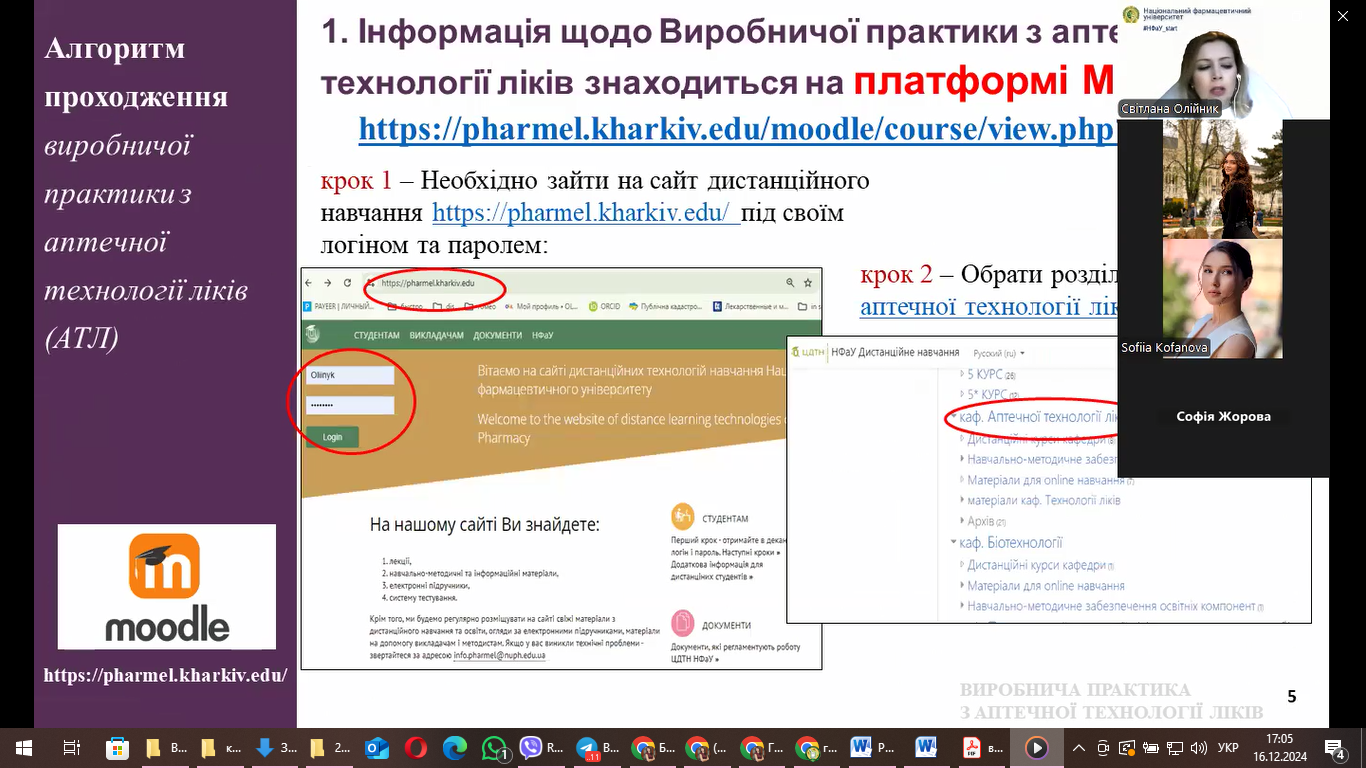Click the browser back arrow in the embedded screenshot
This screenshot has width=1366, height=768.
click(x=309, y=283)
